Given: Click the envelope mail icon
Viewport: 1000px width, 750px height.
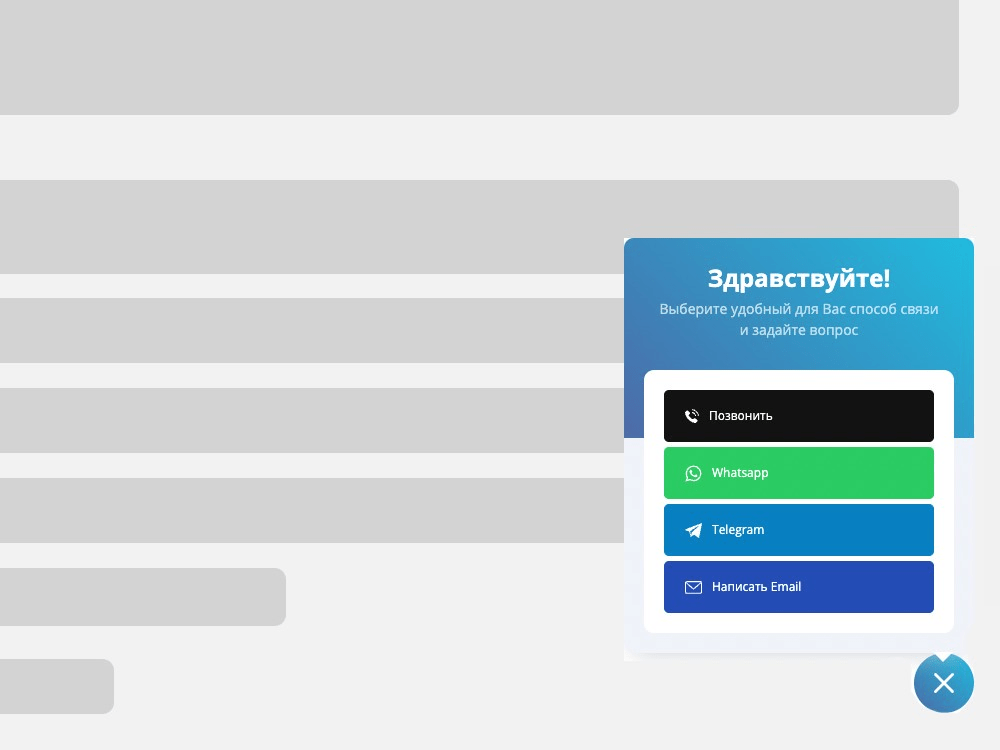Looking at the screenshot, I should (693, 587).
